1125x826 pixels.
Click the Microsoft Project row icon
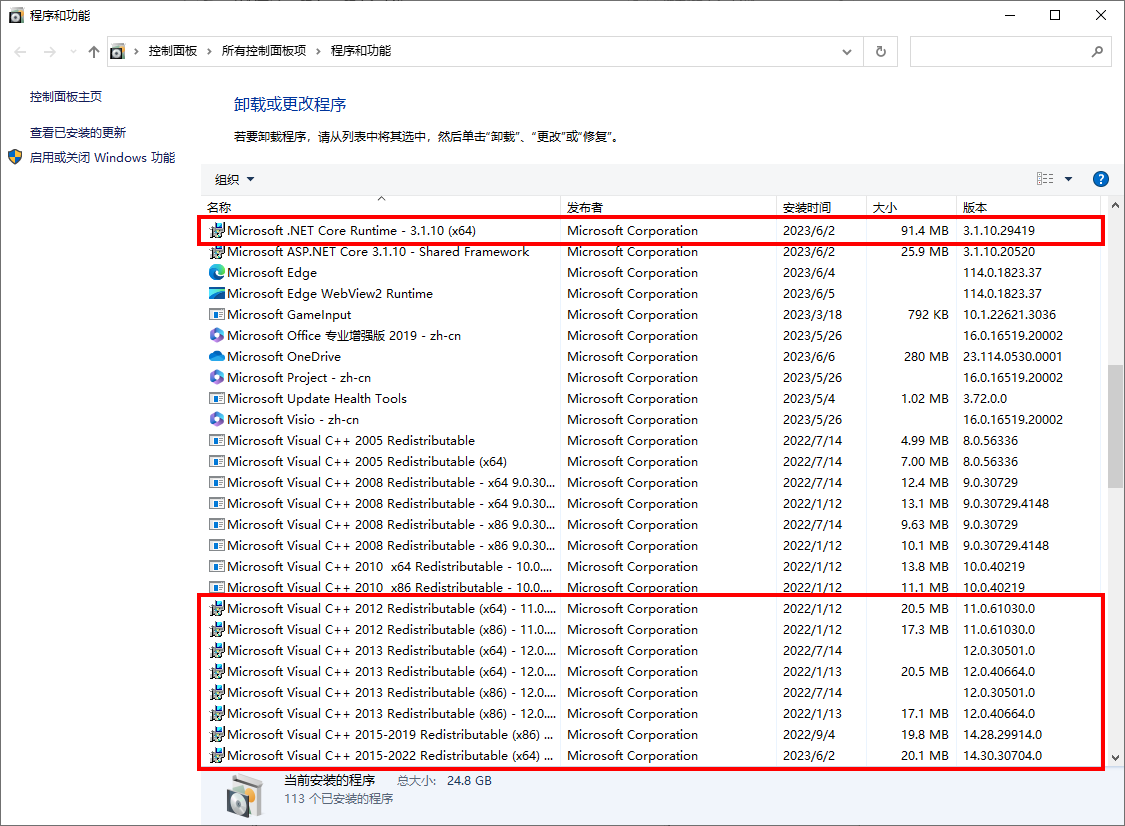pyautogui.click(x=217, y=377)
